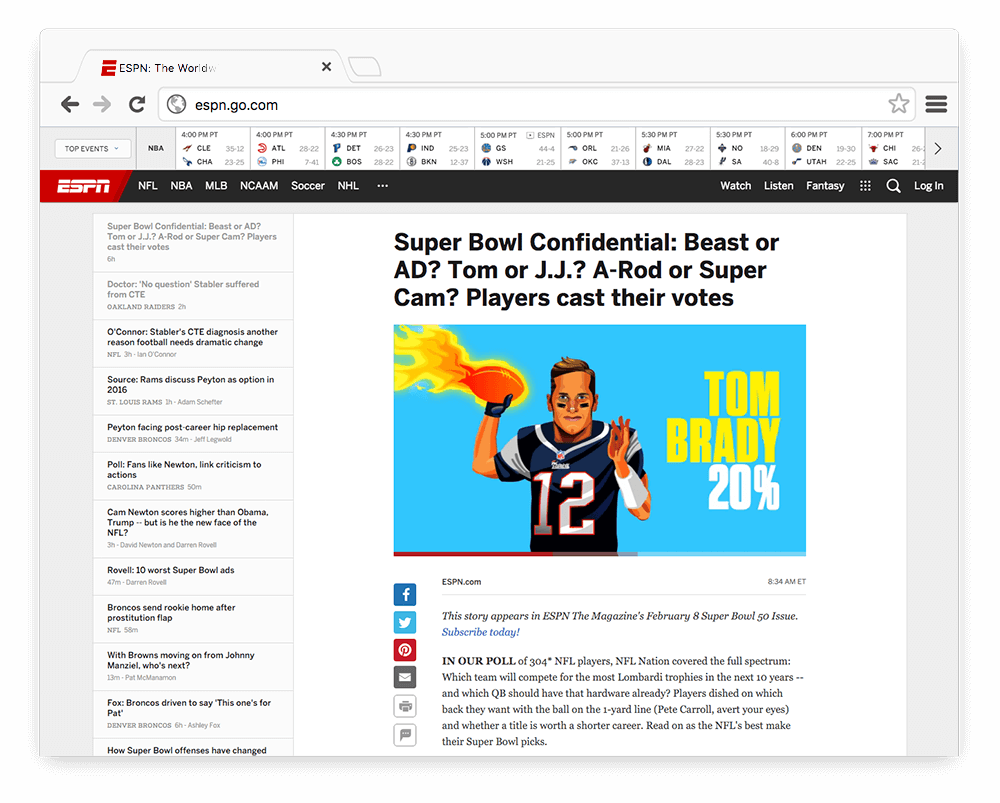Screen dimensions: 1000x803
Task: Open the ATL vs PHI game score
Action: [x=288, y=149]
